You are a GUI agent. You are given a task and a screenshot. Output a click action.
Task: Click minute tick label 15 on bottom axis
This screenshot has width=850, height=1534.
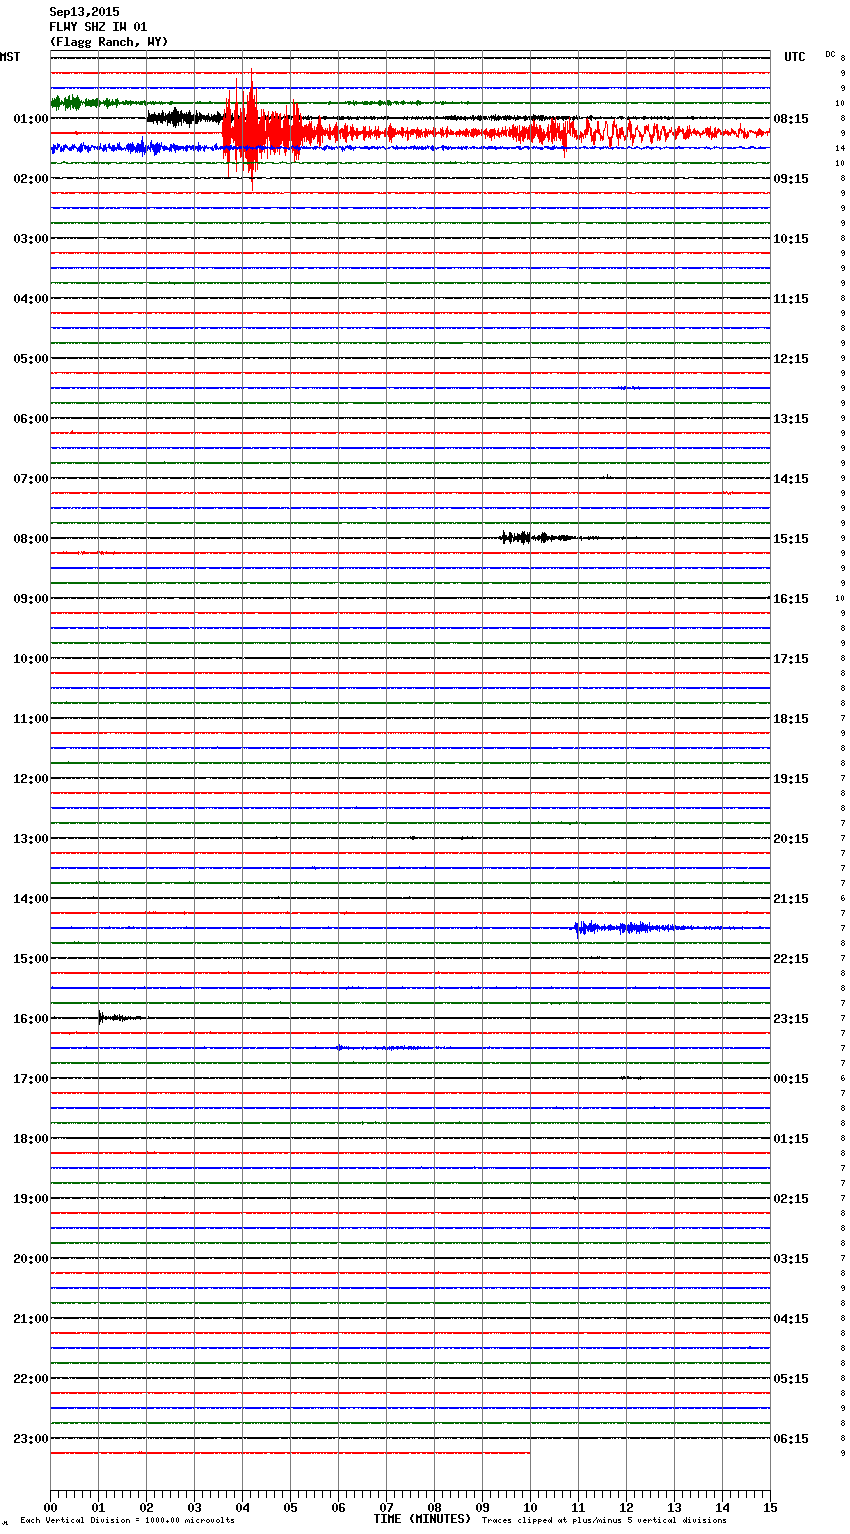pos(770,1507)
